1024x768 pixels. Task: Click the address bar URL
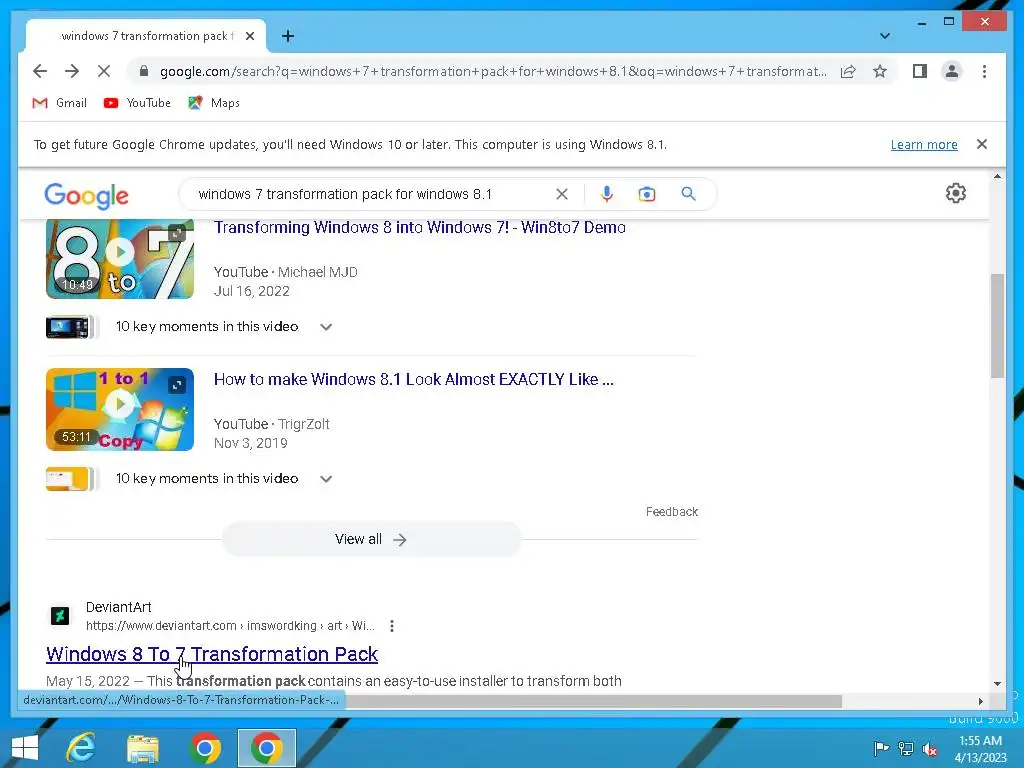tap(493, 71)
